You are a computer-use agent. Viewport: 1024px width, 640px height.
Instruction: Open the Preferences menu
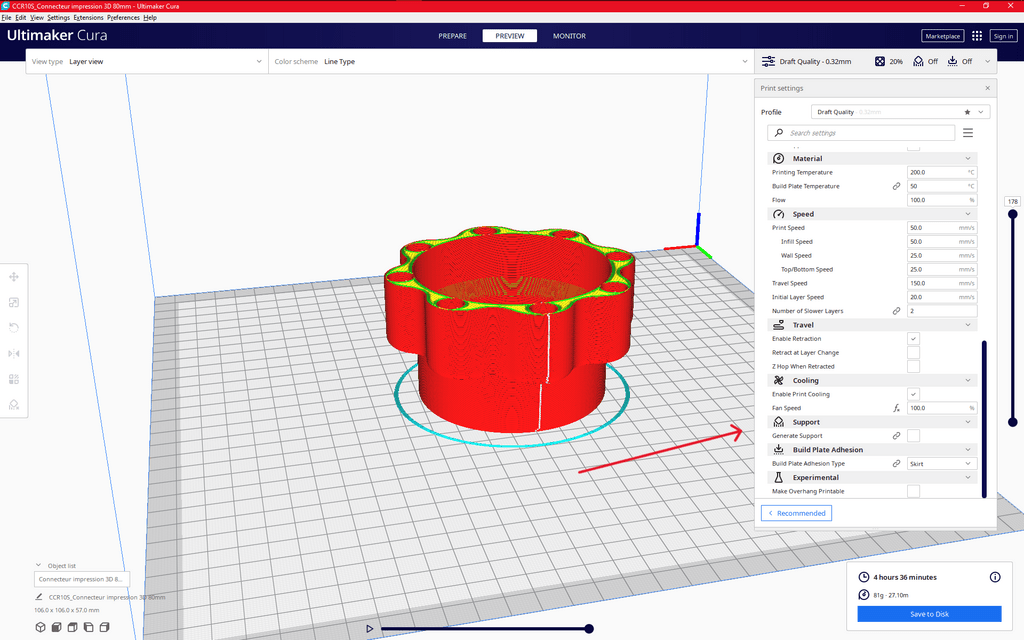pyautogui.click(x=123, y=18)
